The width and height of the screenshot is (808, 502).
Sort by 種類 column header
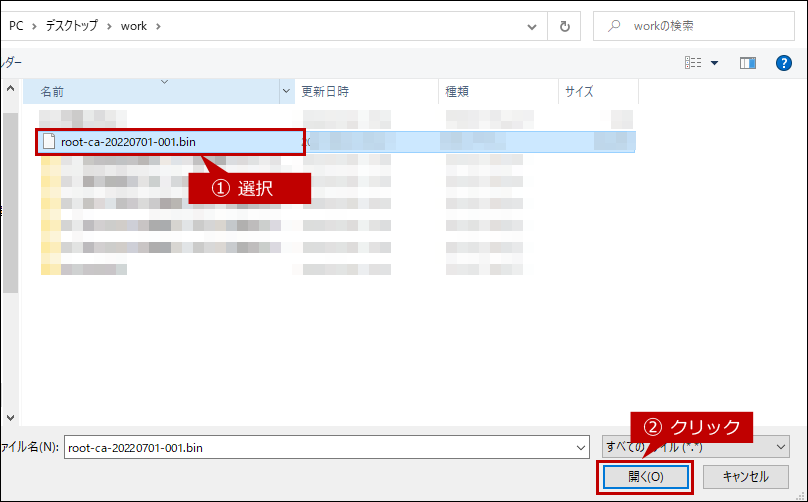[x=498, y=92]
